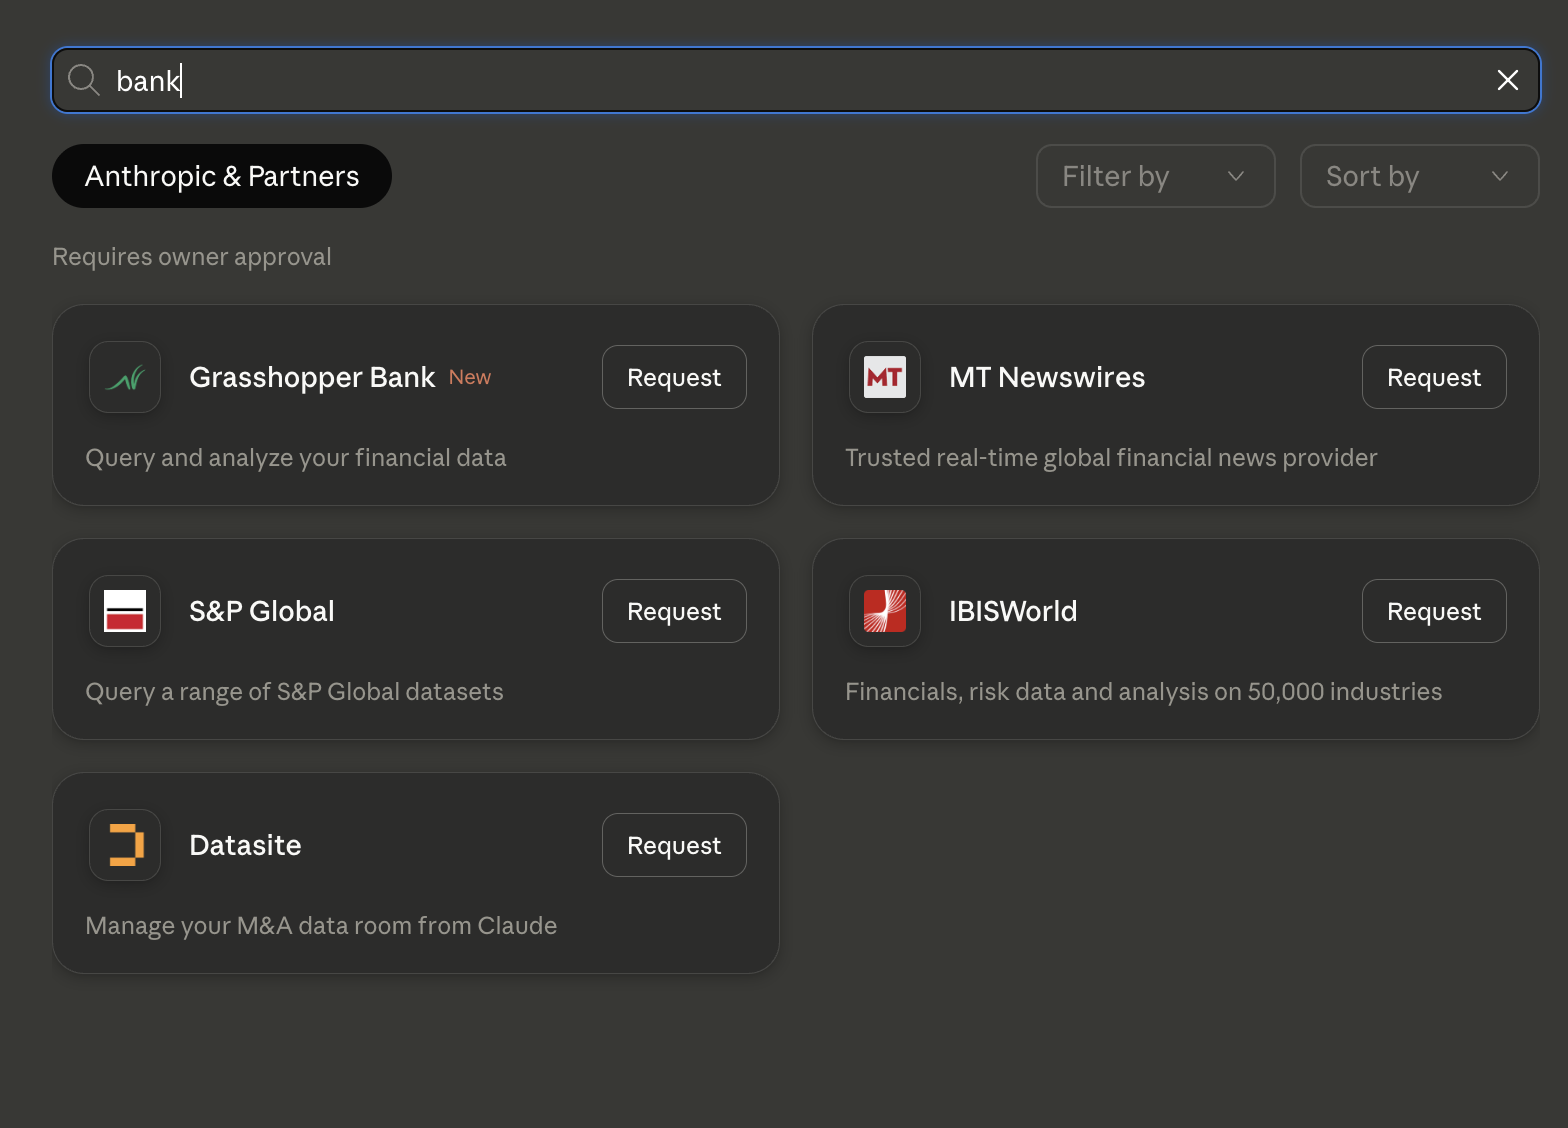The image size is (1568, 1128).
Task: Focus the search box containing "bank"
Action: click(x=796, y=80)
